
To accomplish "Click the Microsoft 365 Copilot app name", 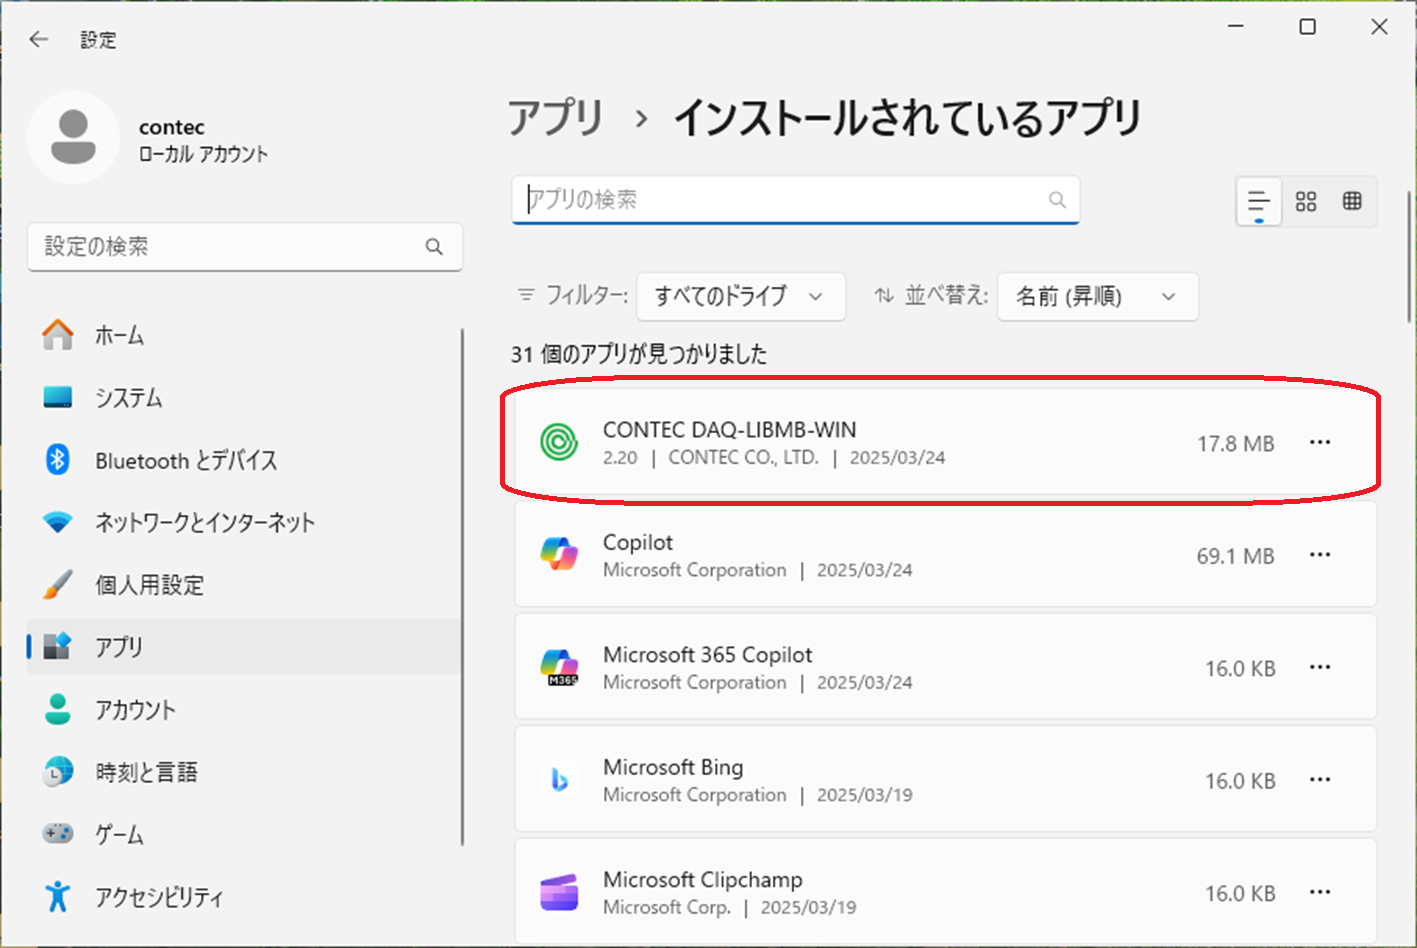I will (707, 655).
